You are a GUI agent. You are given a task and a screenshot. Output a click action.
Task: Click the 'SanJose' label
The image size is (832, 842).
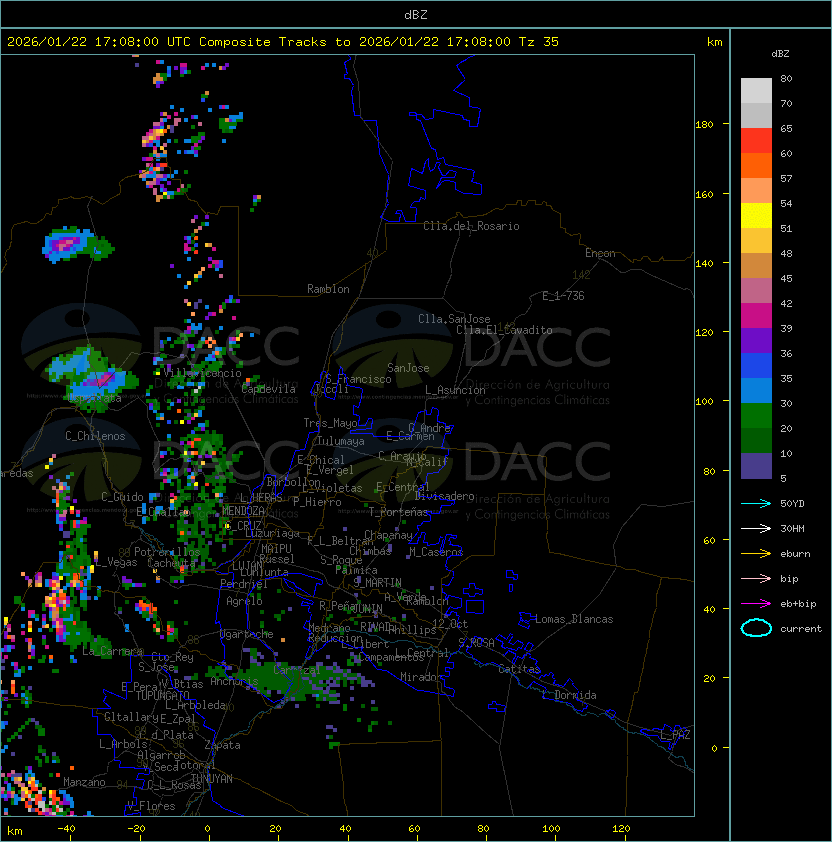click(408, 368)
